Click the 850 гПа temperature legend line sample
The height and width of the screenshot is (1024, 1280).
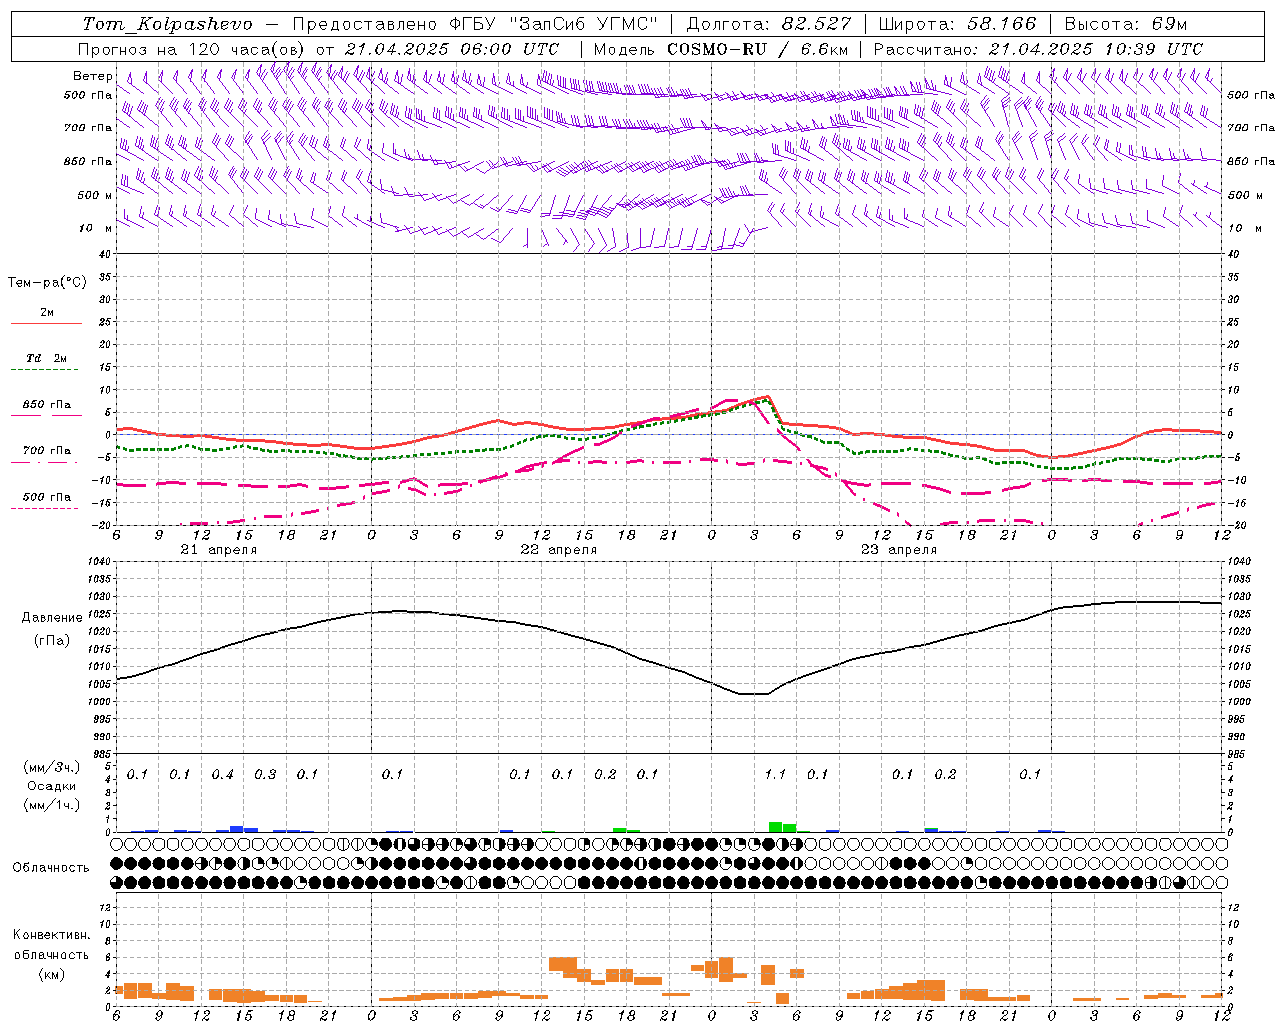(x=47, y=415)
